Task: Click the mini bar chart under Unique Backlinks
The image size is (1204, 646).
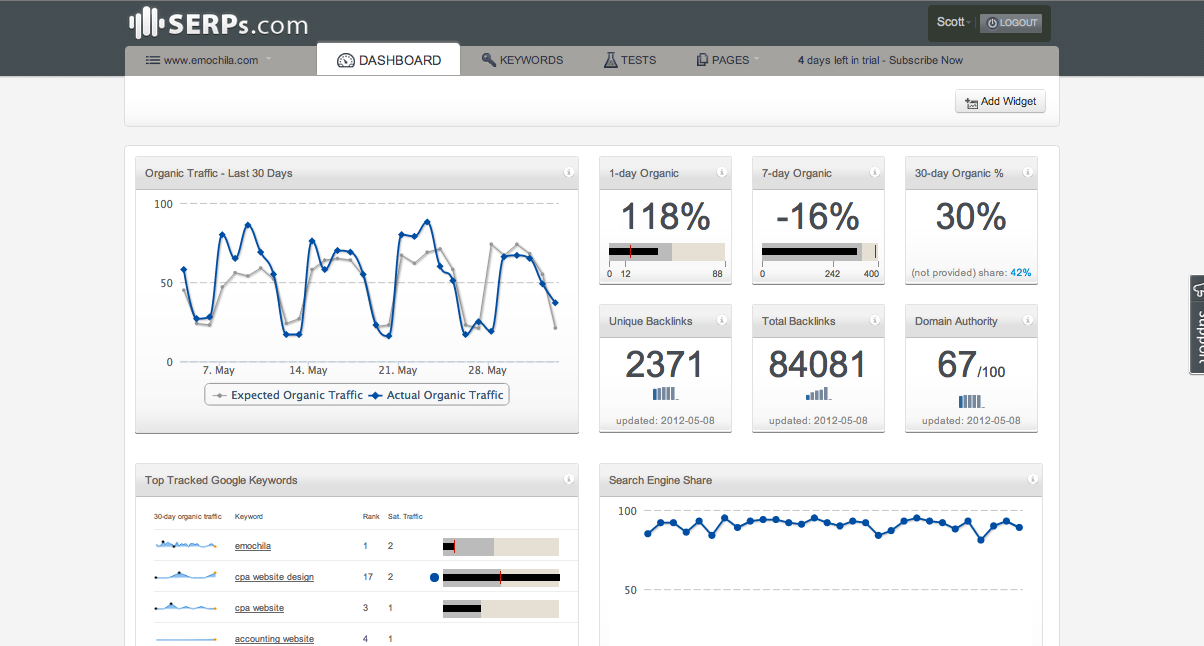Action: [665, 394]
